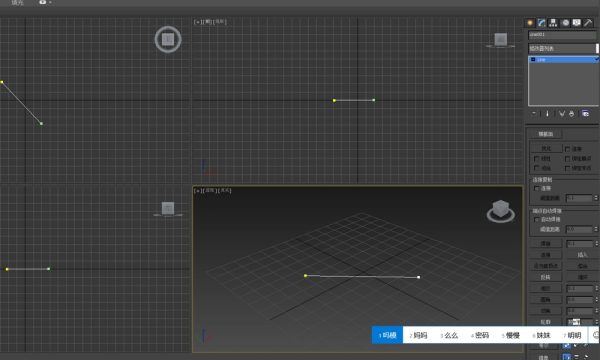The width and height of the screenshot is (600, 360).
Task: Click the 循环 button
Action: pyautogui.click(x=582, y=277)
